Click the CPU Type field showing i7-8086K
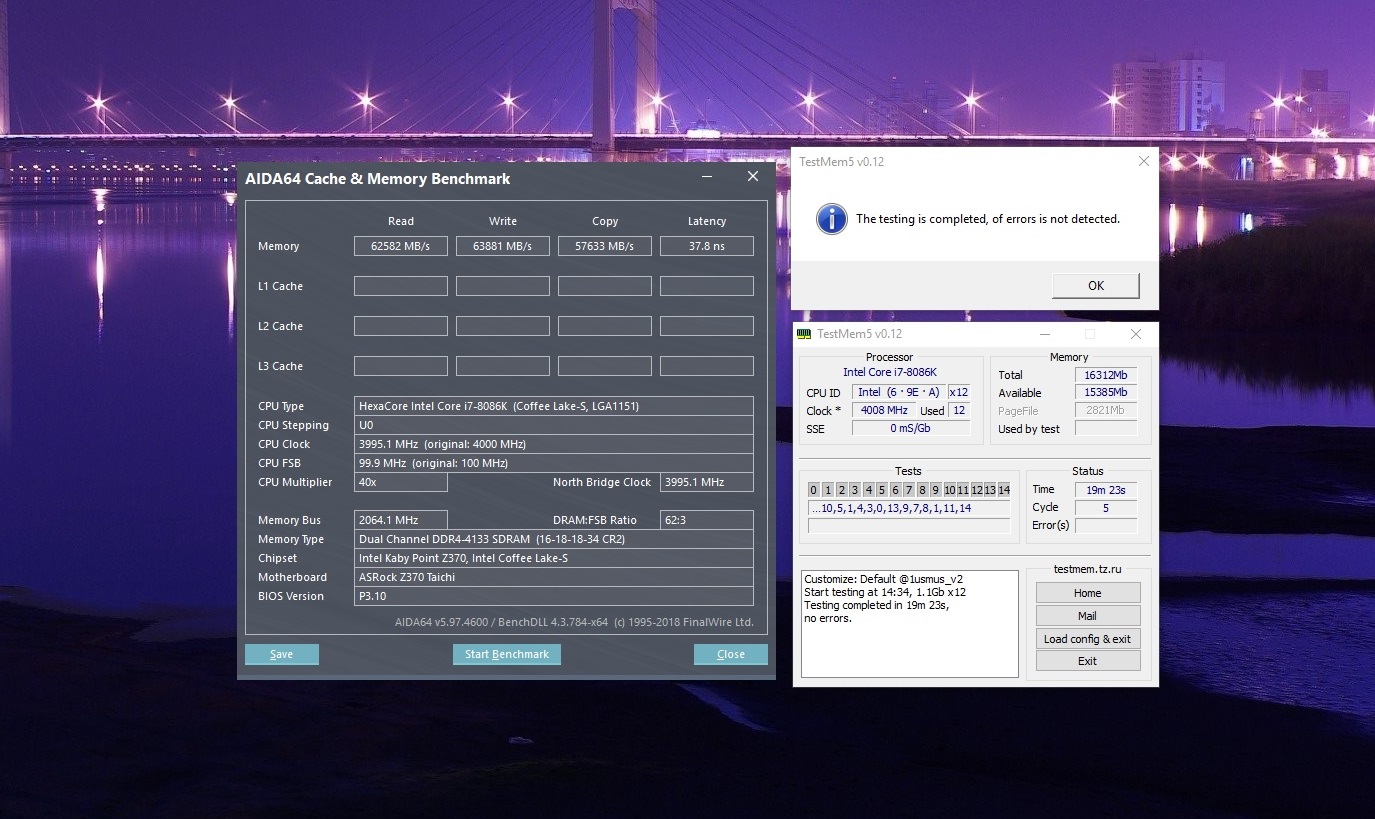1375x819 pixels. (x=554, y=406)
